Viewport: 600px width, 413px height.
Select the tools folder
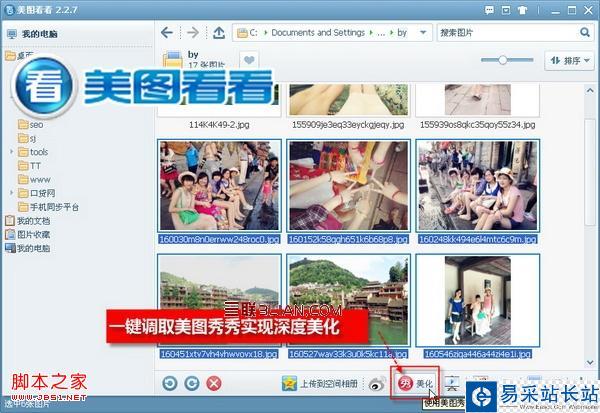tap(33, 152)
